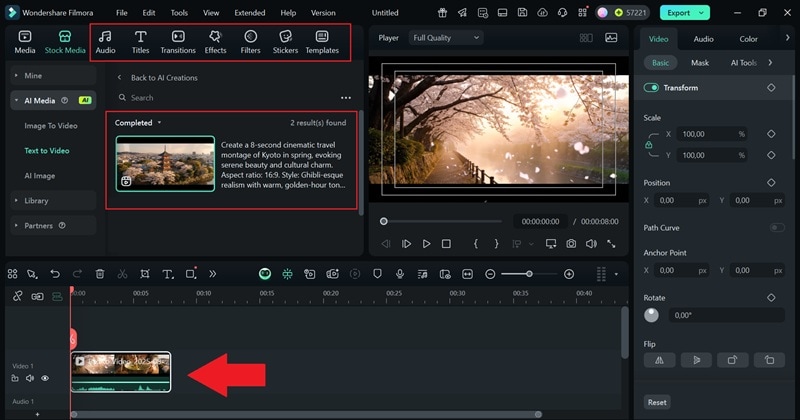The height and width of the screenshot is (420, 800).
Task: Open the Full Quality dropdown
Action: pos(445,38)
